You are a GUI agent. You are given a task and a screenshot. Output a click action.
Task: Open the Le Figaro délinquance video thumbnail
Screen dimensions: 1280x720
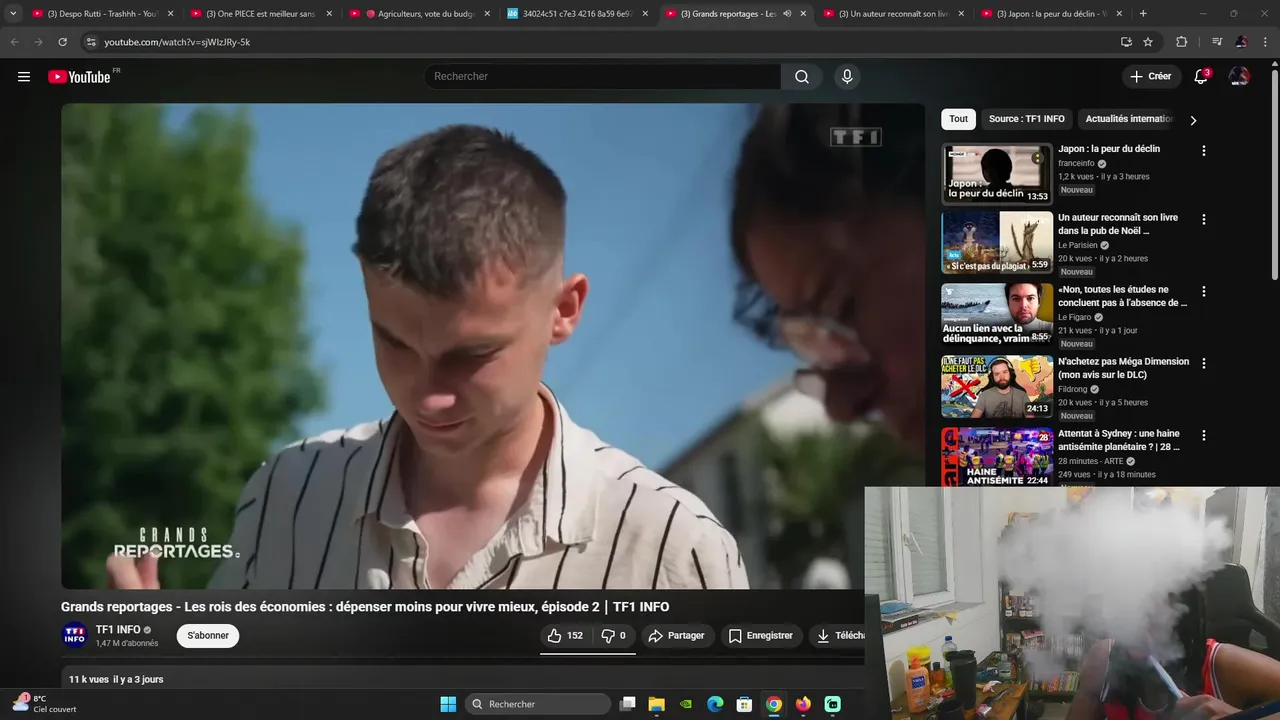click(x=997, y=314)
